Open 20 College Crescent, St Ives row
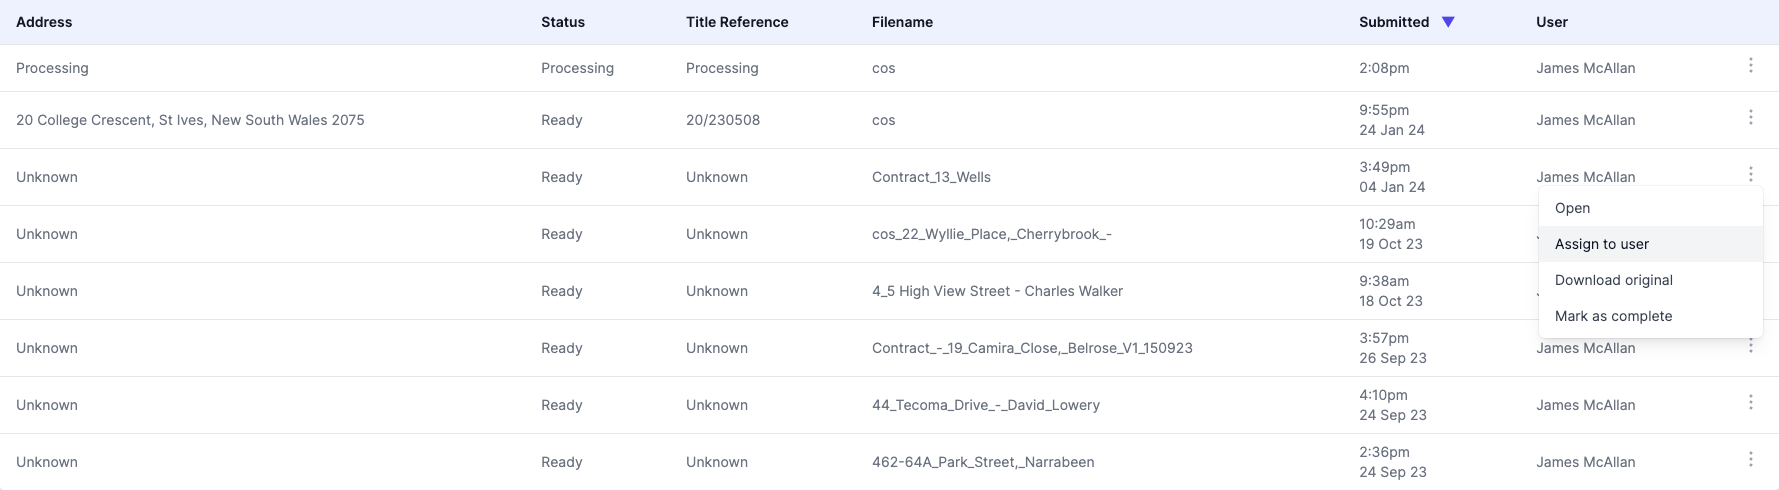This screenshot has height=490, width=1779. pos(190,120)
